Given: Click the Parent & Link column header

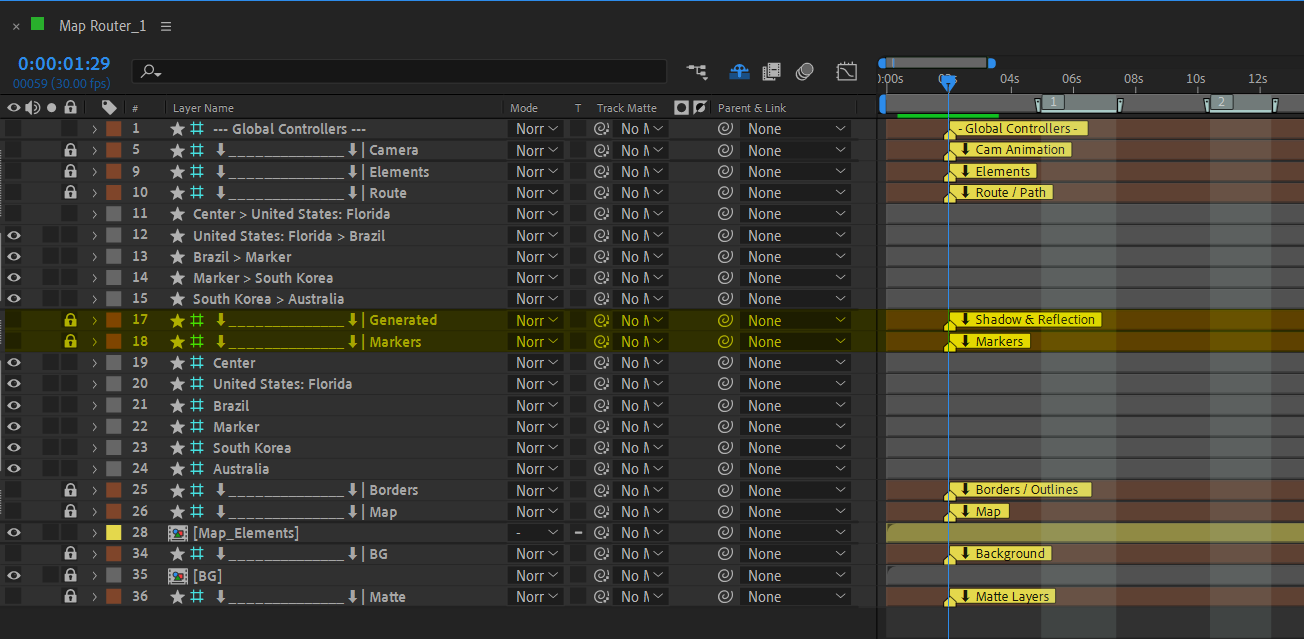Looking at the screenshot, I should (x=752, y=108).
